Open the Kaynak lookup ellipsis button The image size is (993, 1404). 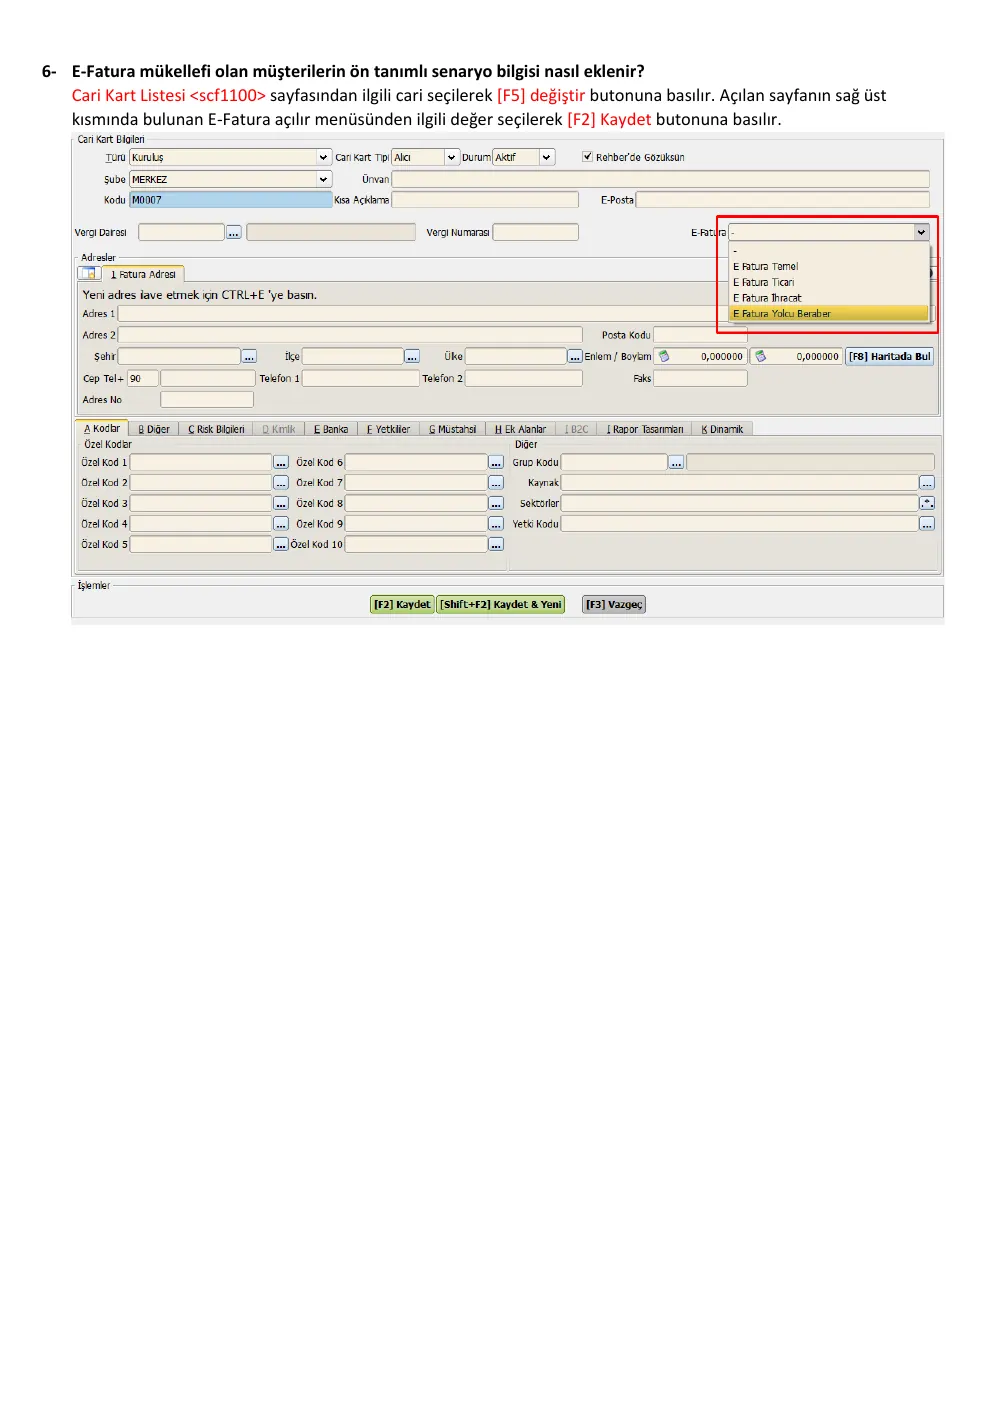[x=927, y=483]
